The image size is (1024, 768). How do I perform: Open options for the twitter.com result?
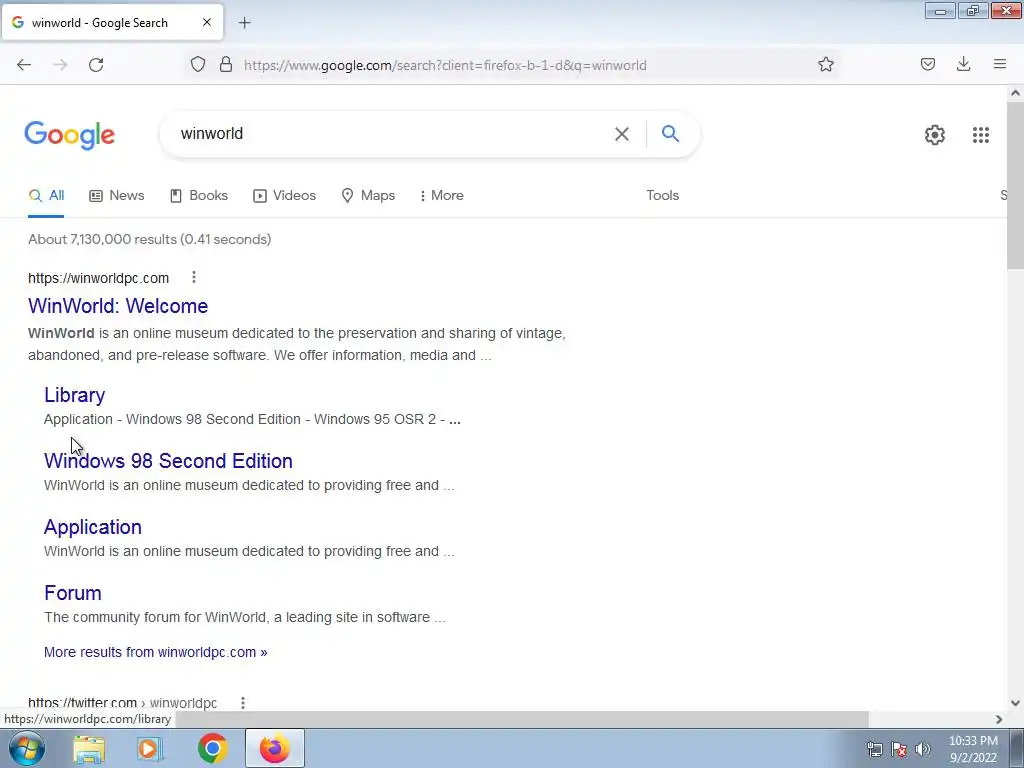pyautogui.click(x=243, y=703)
